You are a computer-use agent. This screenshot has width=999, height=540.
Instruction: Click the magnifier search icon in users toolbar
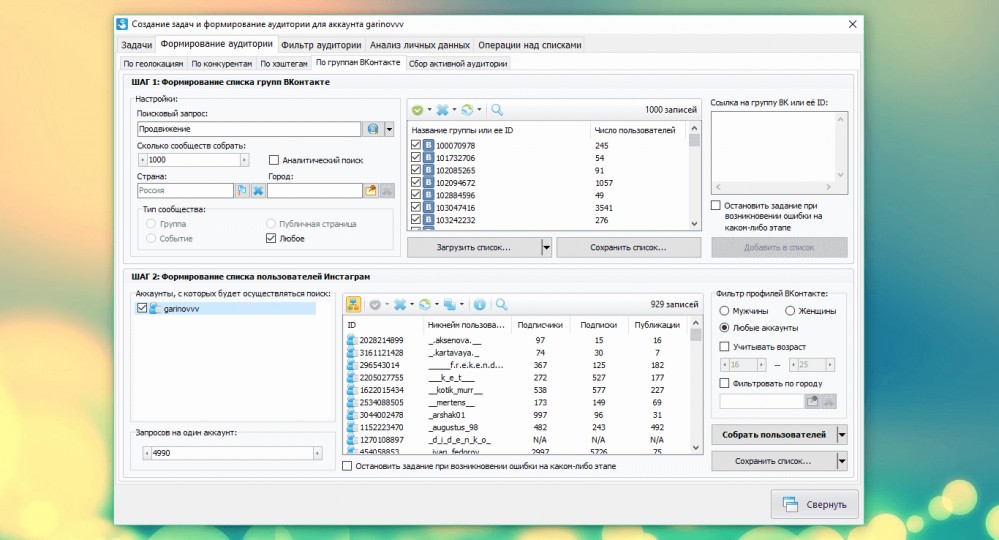tap(501, 304)
